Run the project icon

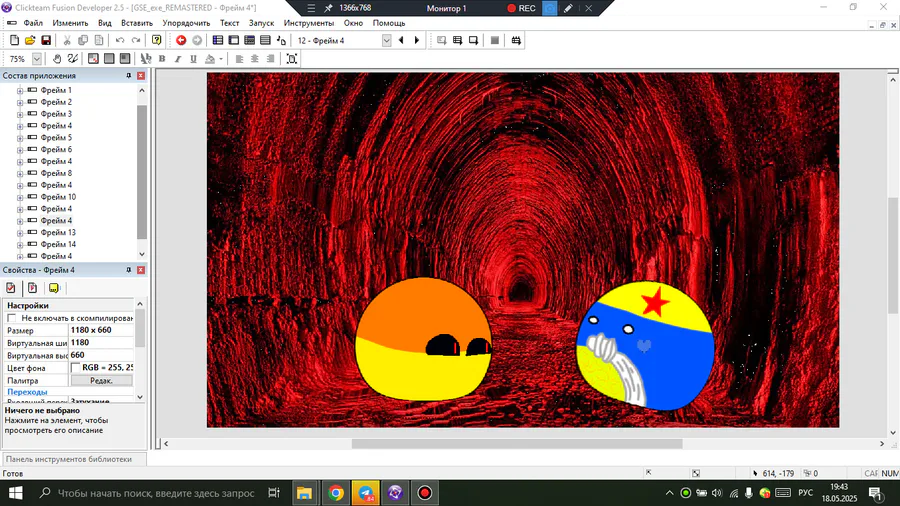tap(441, 40)
